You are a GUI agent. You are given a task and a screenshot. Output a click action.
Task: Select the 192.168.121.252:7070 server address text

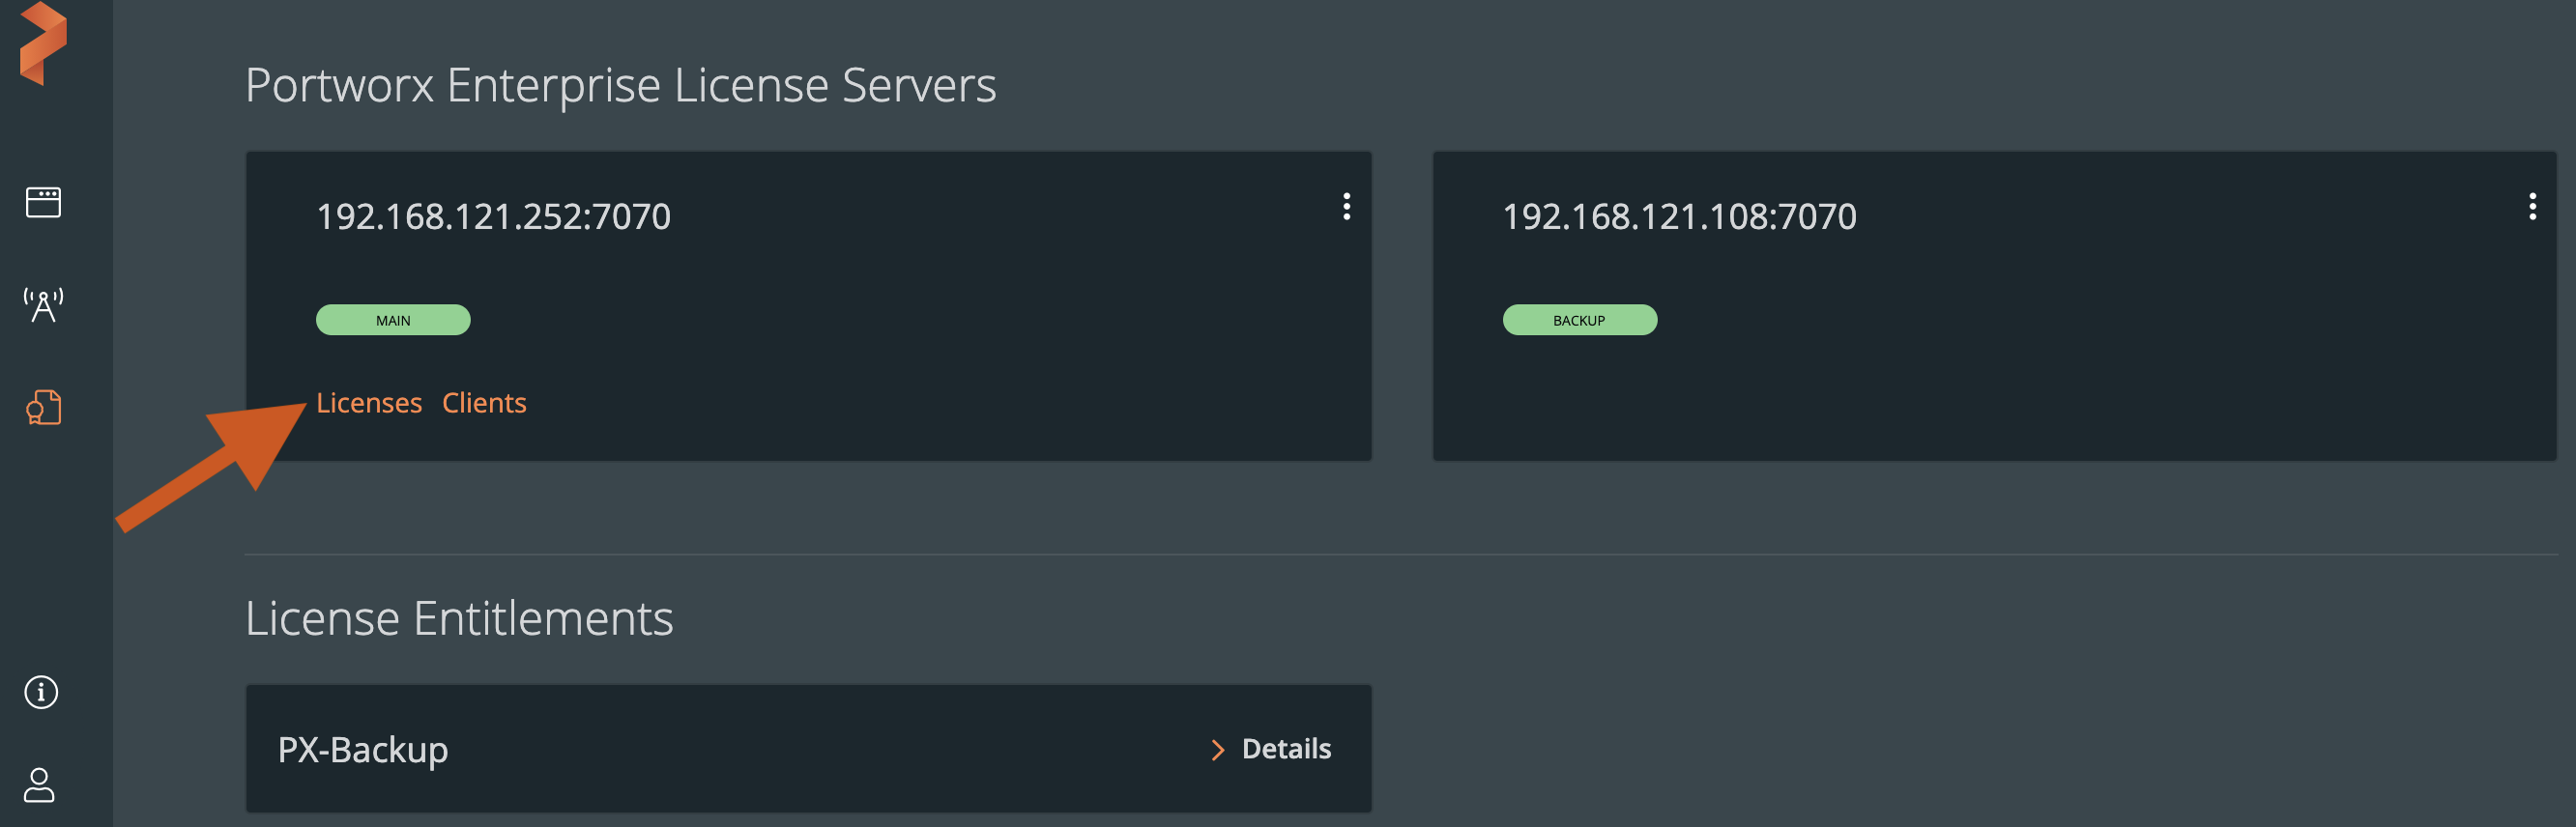tap(493, 217)
